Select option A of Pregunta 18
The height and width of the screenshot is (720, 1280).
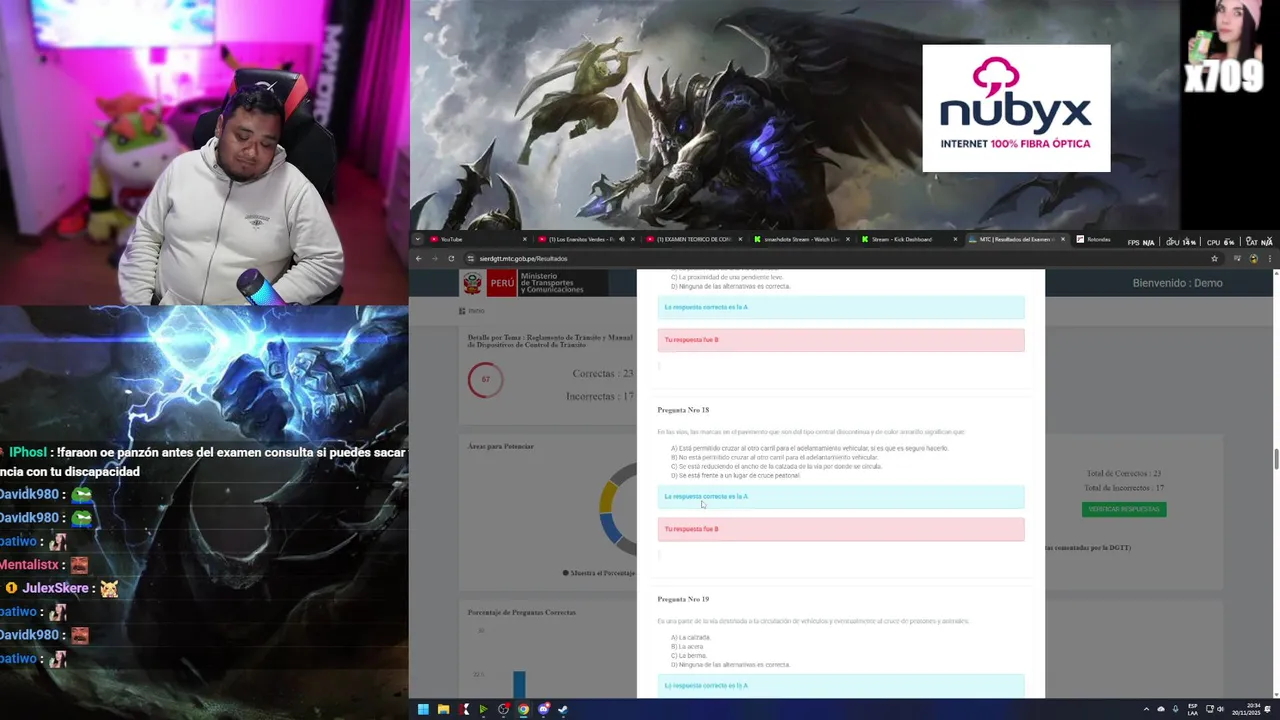[x=809, y=448]
